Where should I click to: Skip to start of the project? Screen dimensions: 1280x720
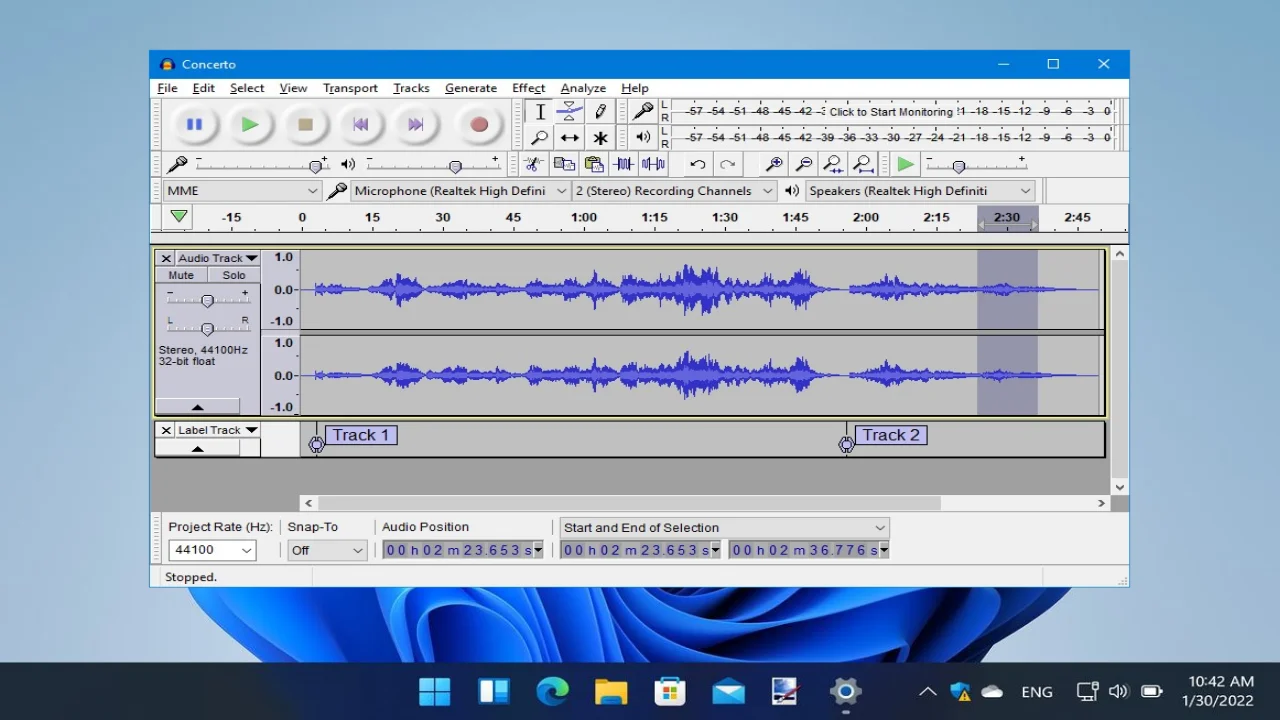(x=360, y=125)
